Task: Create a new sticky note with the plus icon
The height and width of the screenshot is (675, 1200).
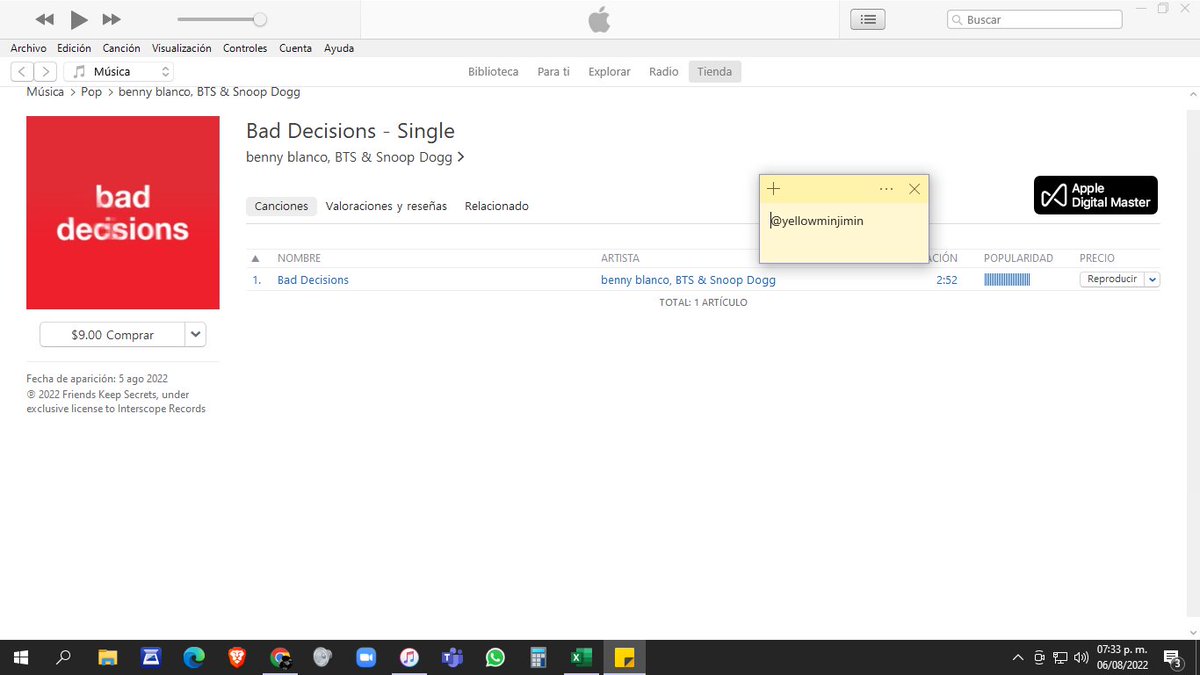Action: [x=773, y=188]
